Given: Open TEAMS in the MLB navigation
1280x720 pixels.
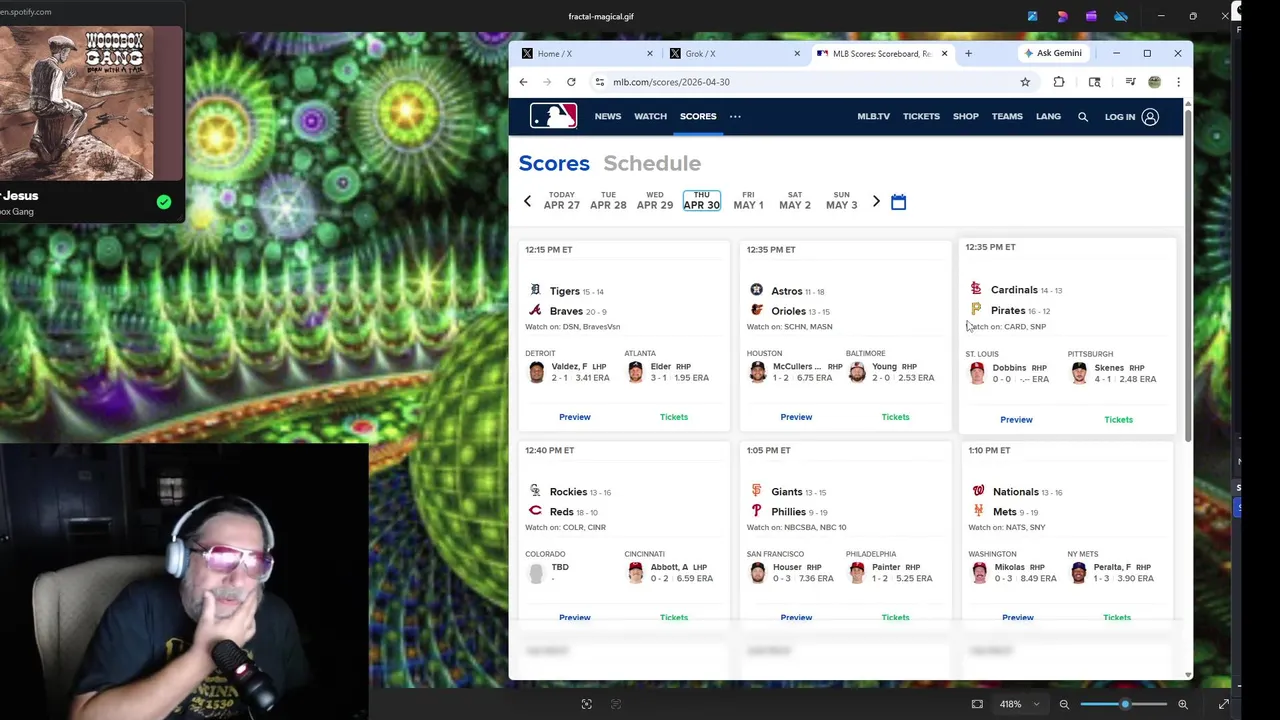Looking at the screenshot, I should click(x=1007, y=117).
